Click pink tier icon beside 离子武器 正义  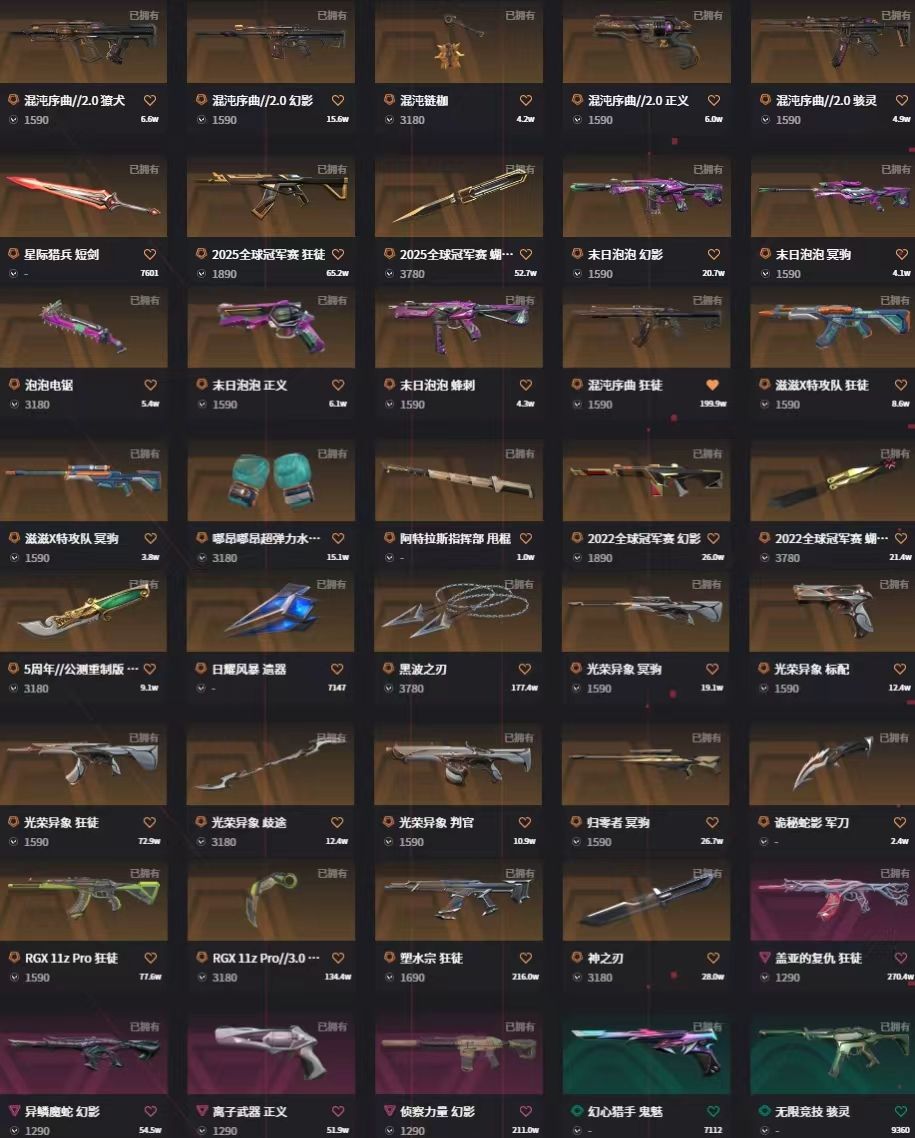(202, 1111)
